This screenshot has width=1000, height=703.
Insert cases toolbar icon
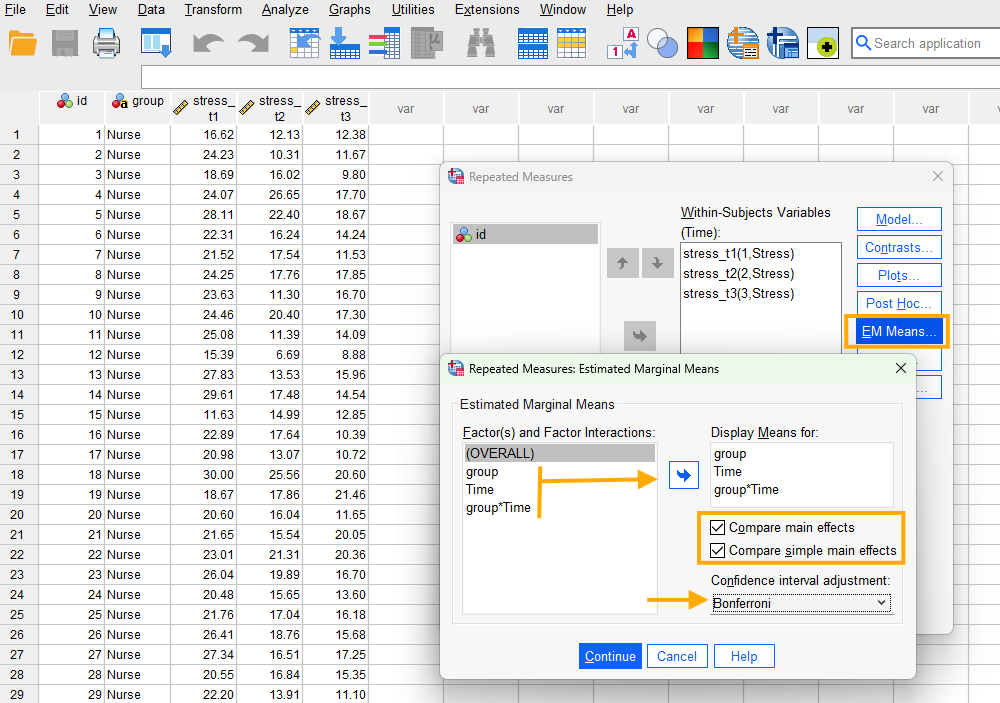click(x=533, y=43)
